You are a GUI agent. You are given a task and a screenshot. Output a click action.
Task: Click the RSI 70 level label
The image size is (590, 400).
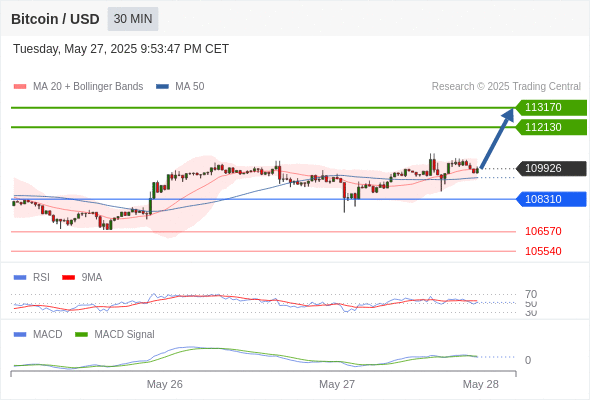531,294
